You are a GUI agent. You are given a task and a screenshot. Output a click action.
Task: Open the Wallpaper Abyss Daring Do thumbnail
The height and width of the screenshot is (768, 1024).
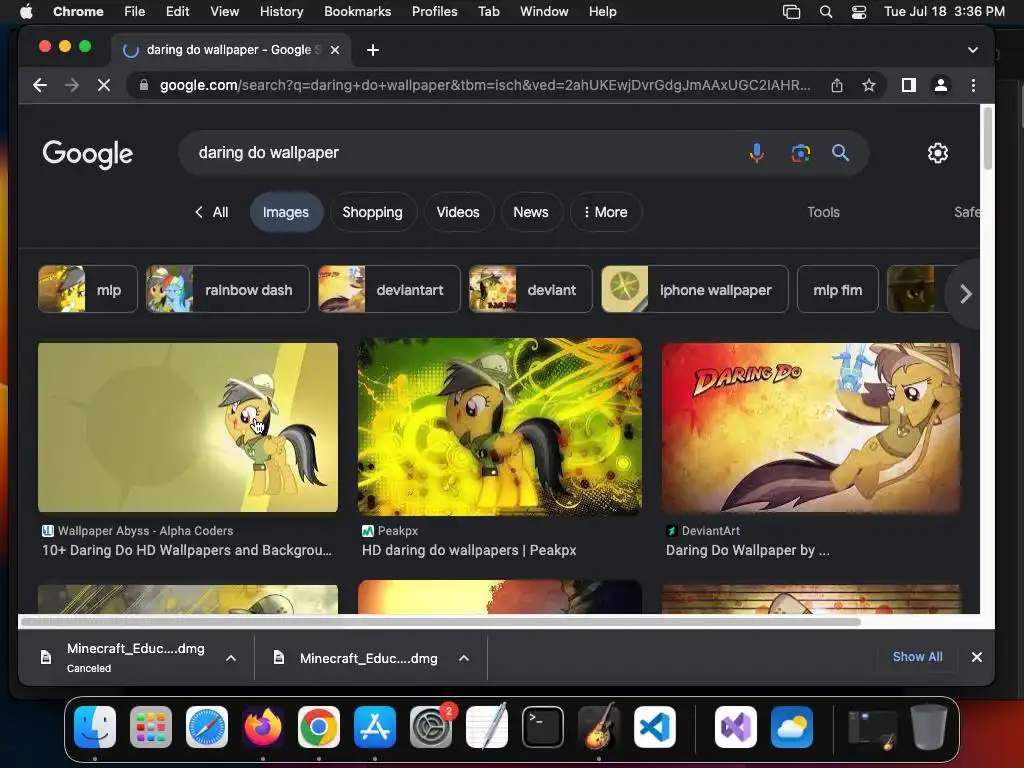[188, 427]
